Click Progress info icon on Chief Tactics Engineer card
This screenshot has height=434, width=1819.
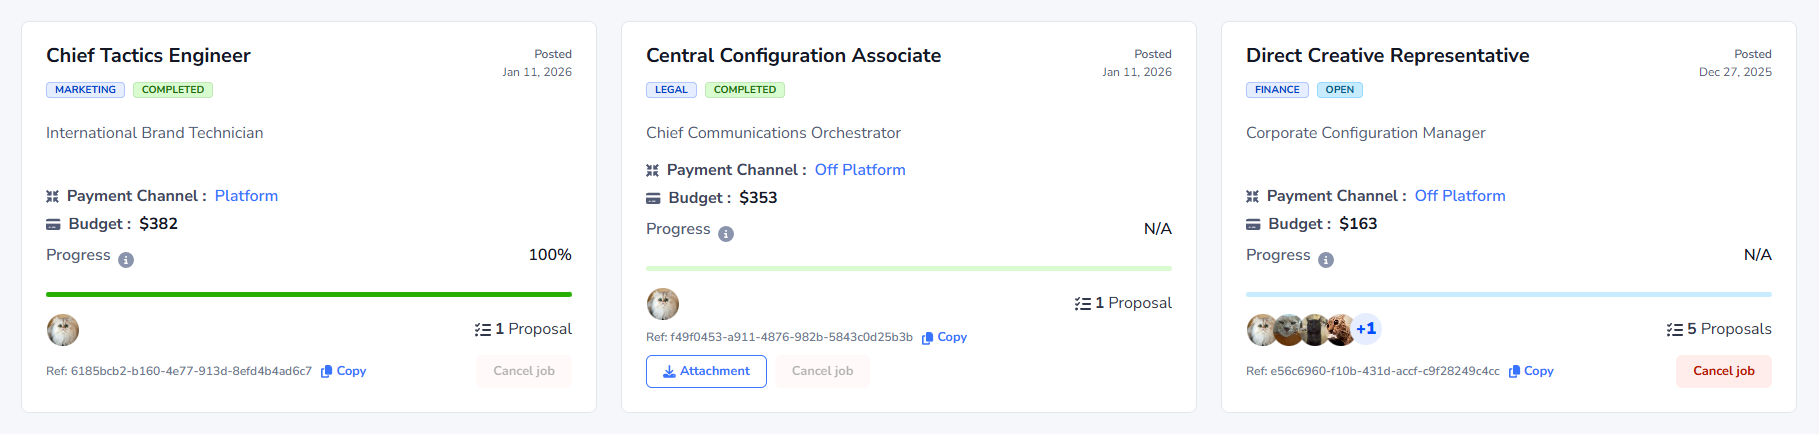coord(126,260)
